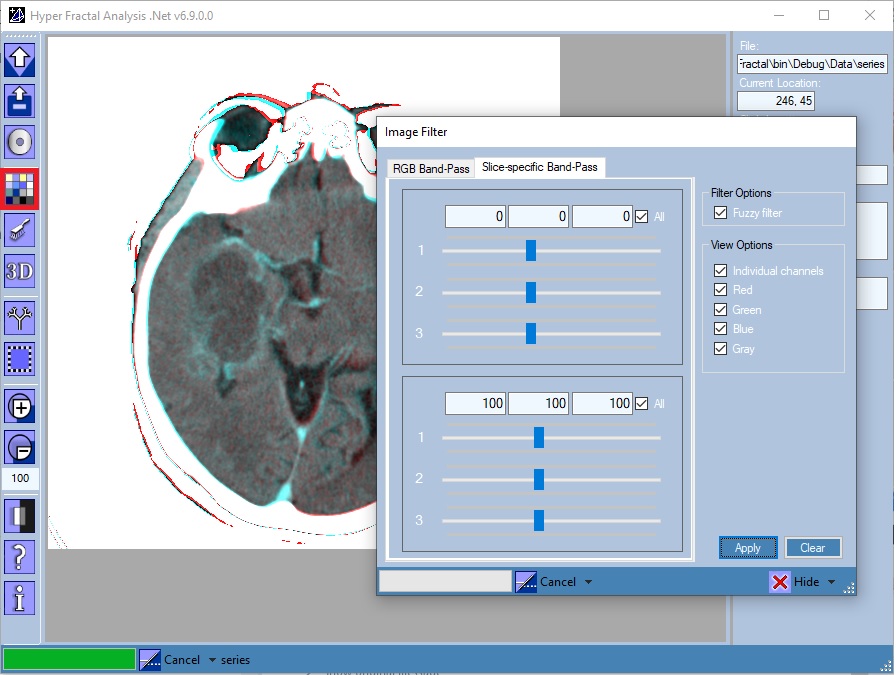Click the branching tree tool icon
The width and height of the screenshot is (896, 675).
(x=20, y=317)
